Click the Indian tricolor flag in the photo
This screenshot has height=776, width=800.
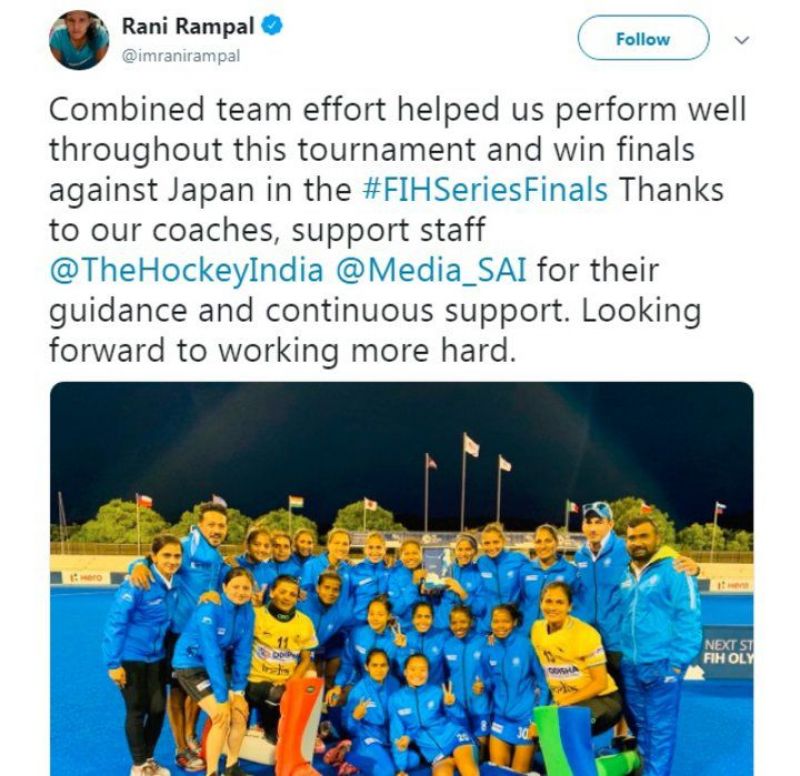[295, 502]
